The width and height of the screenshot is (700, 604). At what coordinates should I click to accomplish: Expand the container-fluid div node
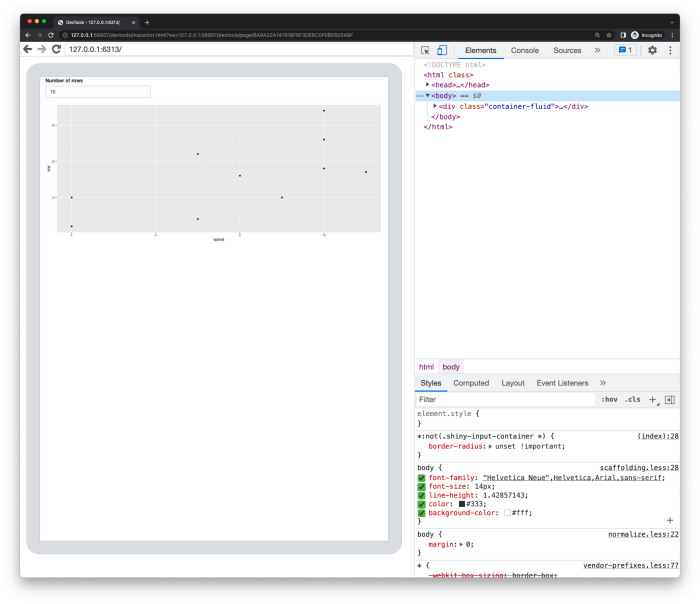pos(435,106)
